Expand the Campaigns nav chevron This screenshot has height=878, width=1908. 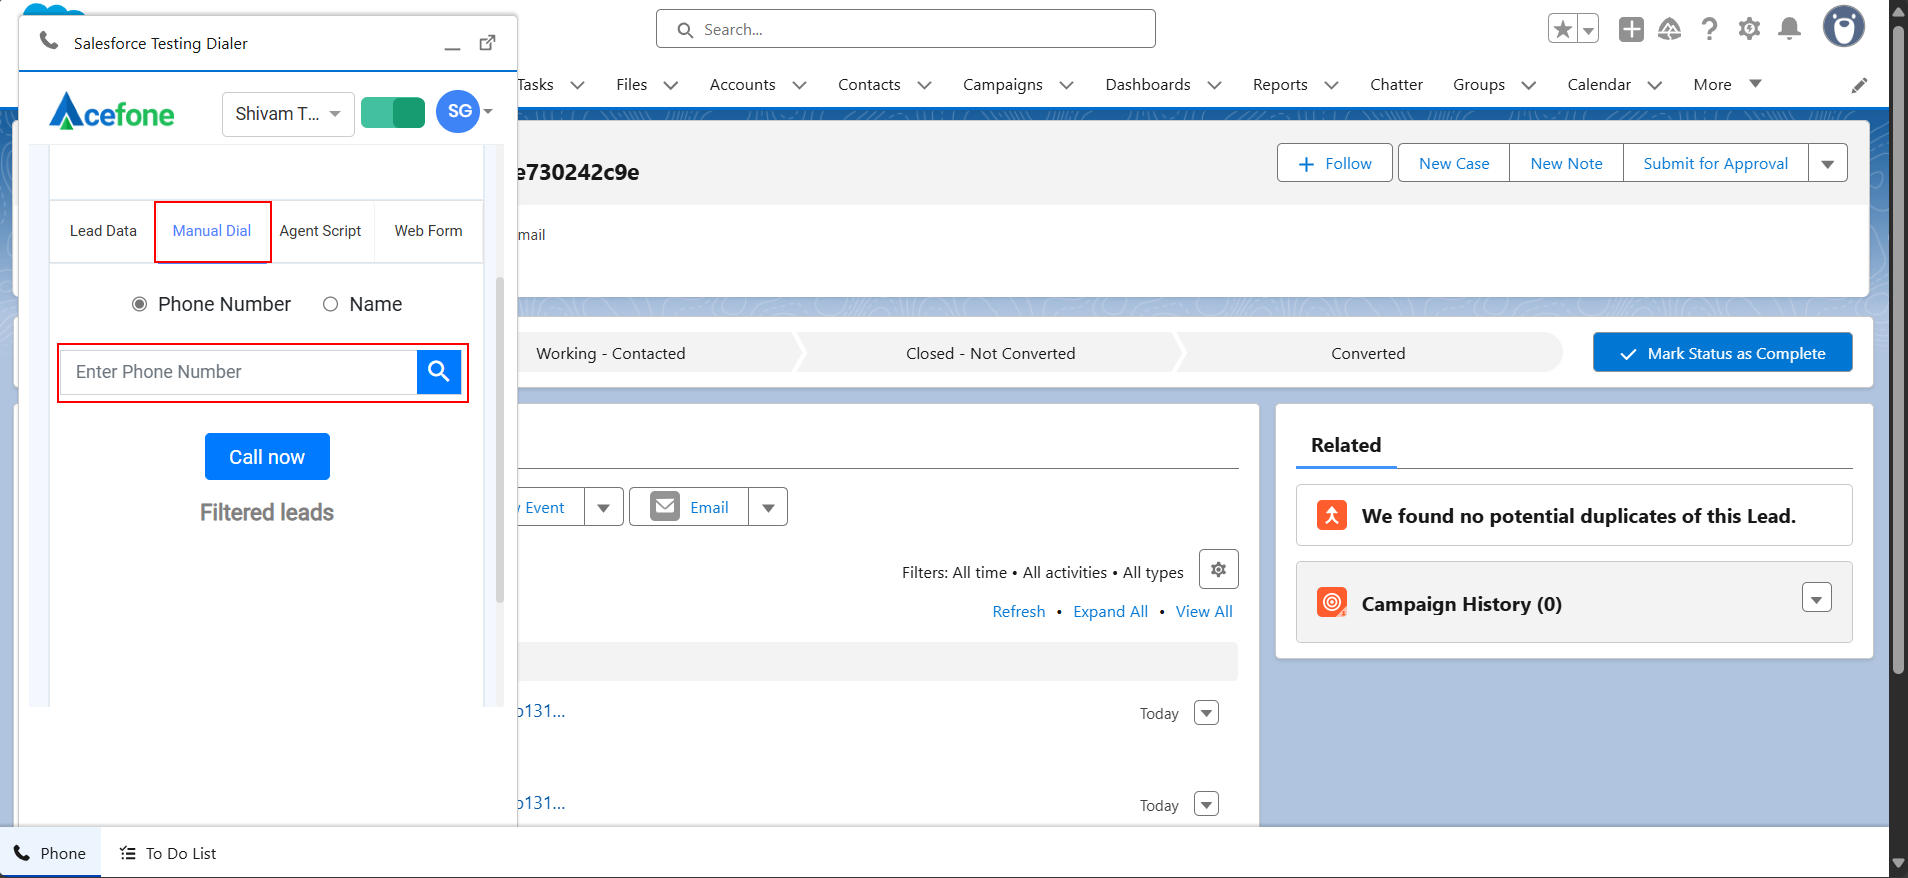[x=1066, y=85]
